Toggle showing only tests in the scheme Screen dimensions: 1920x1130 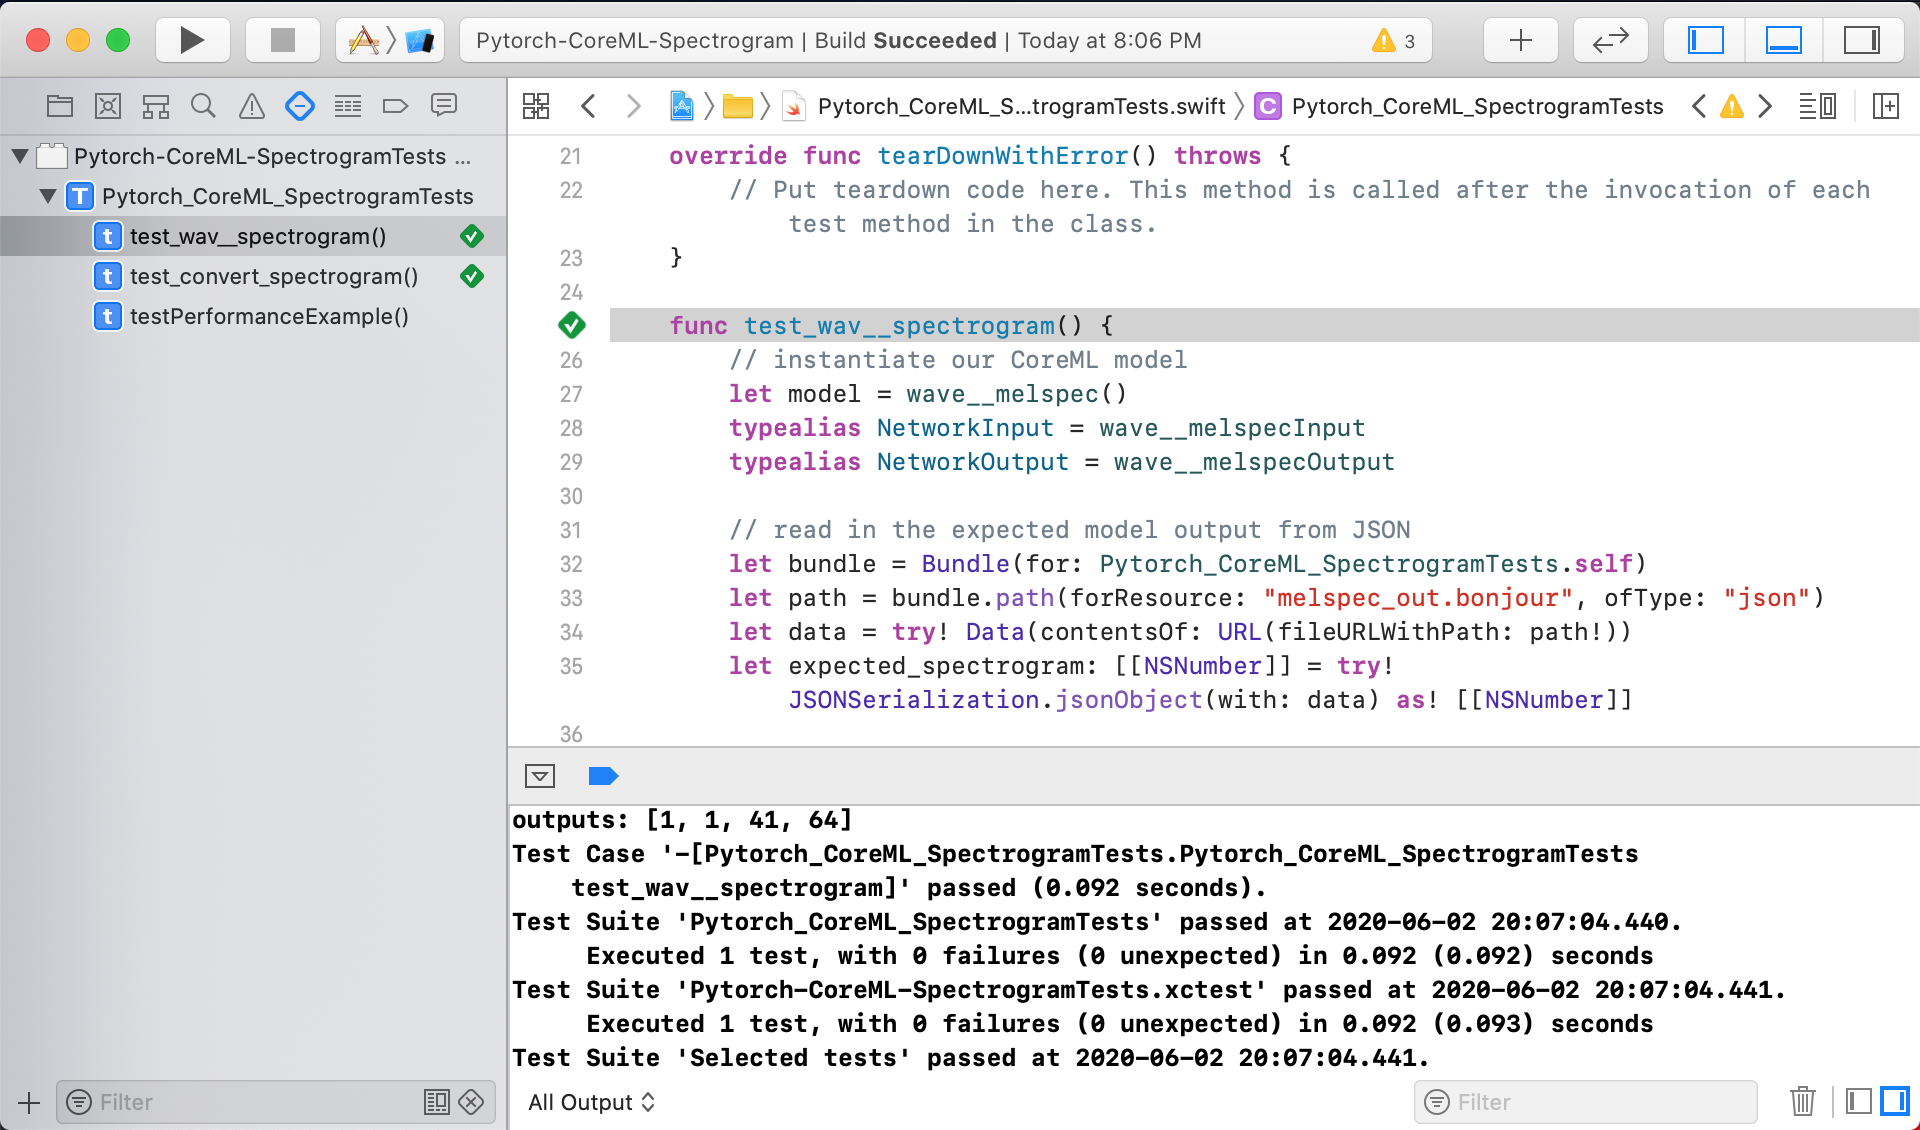pos(437,1102)
